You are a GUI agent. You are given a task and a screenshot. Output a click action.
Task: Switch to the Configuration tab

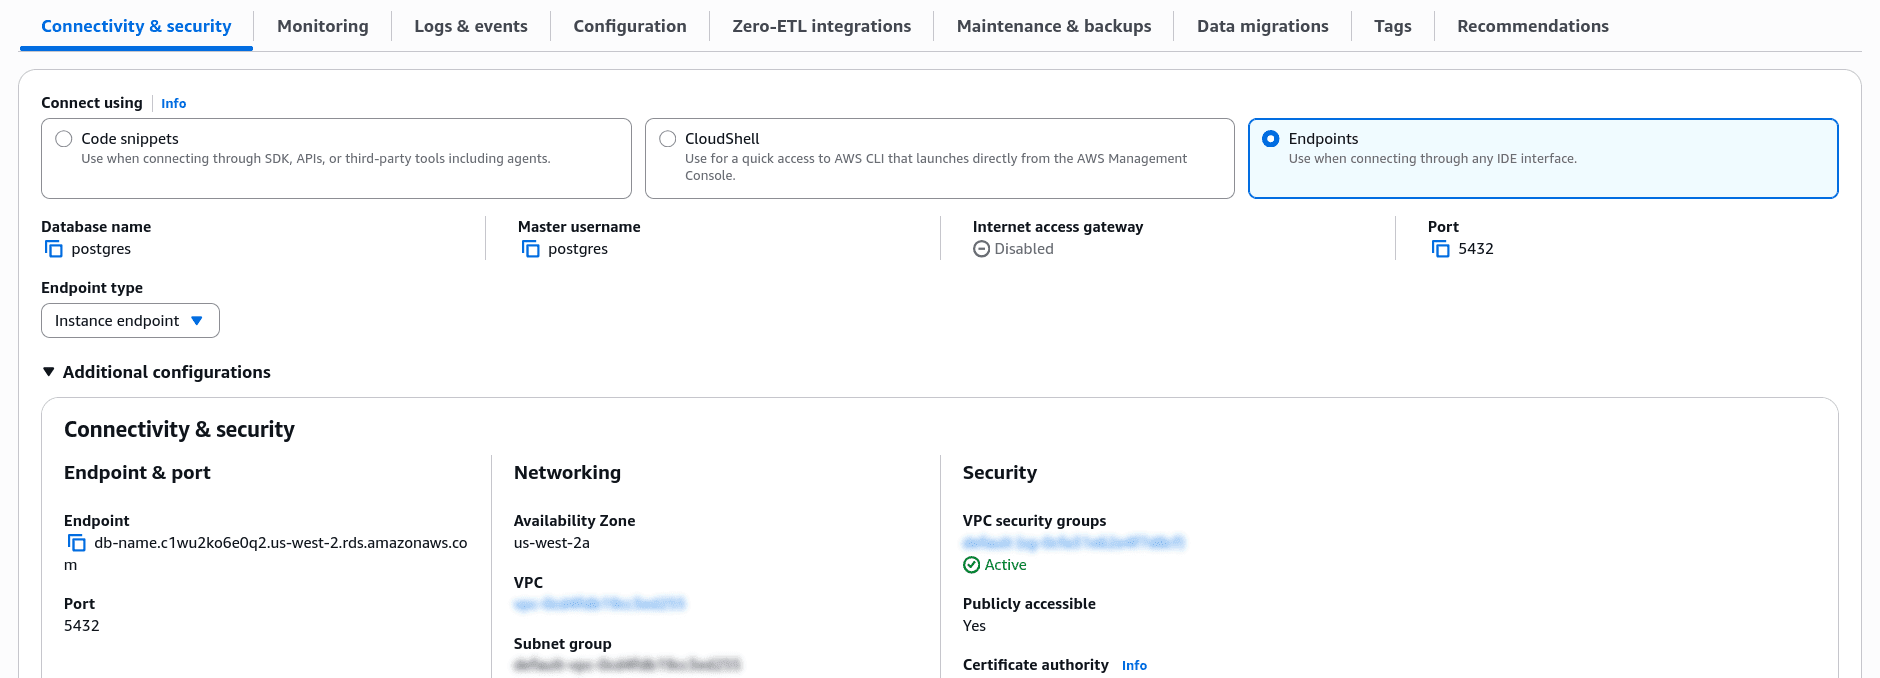630,26
